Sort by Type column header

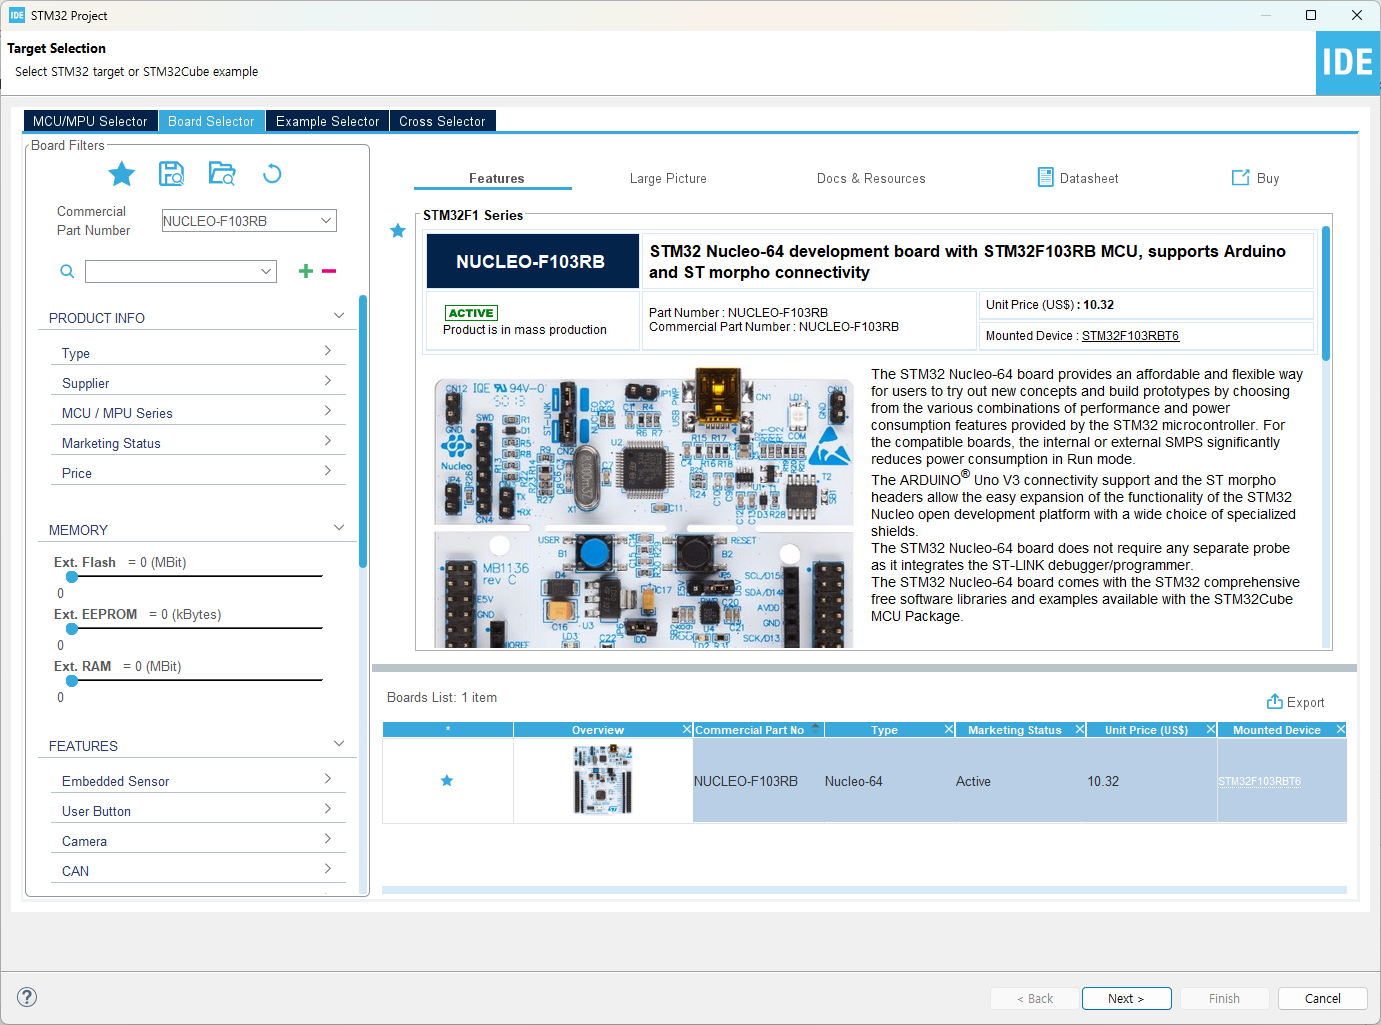point(884,730)
